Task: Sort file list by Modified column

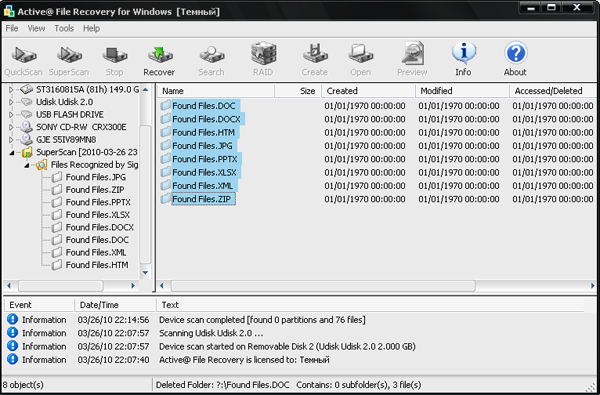Action: 462,91
